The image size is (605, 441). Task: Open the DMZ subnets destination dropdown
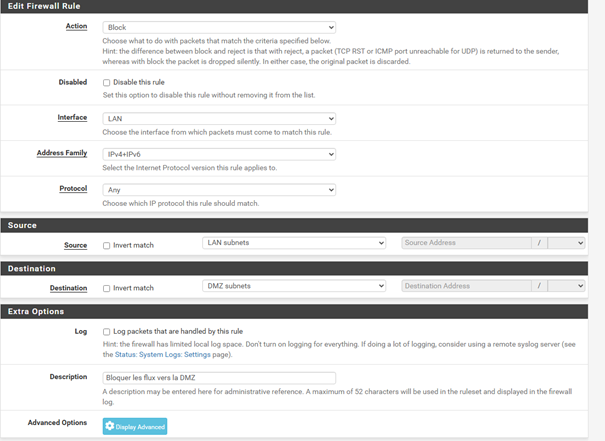(x=293, y=286)
